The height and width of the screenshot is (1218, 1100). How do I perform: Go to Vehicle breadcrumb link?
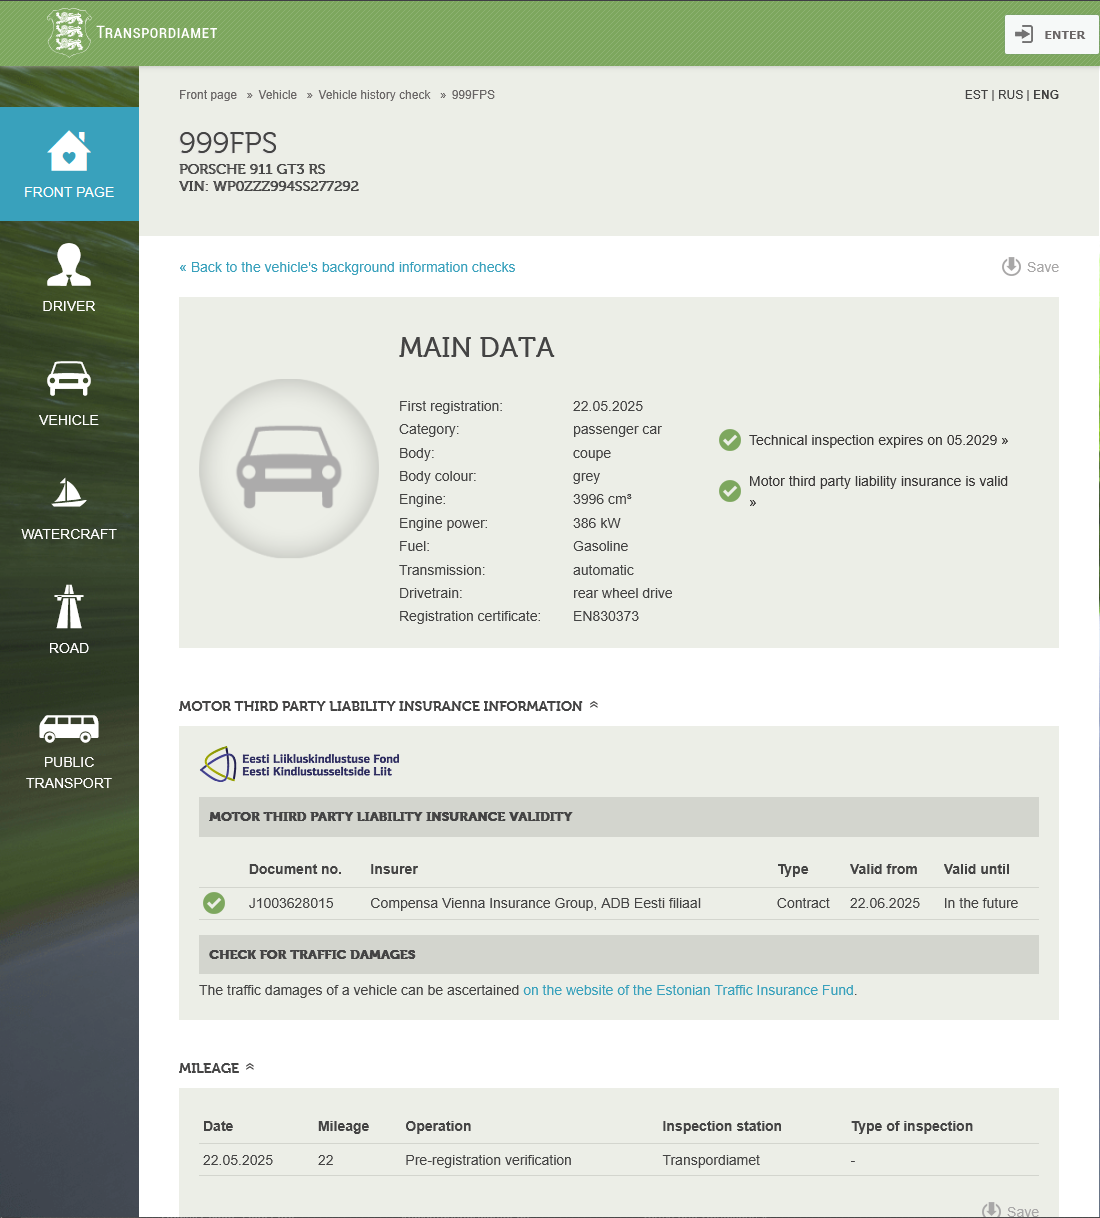pos(277,95)
